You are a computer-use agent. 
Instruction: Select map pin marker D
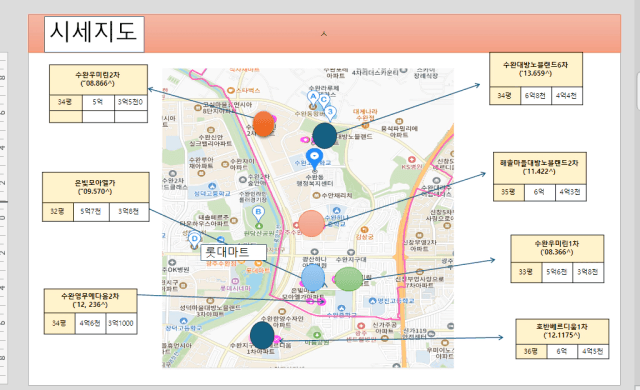195,240
